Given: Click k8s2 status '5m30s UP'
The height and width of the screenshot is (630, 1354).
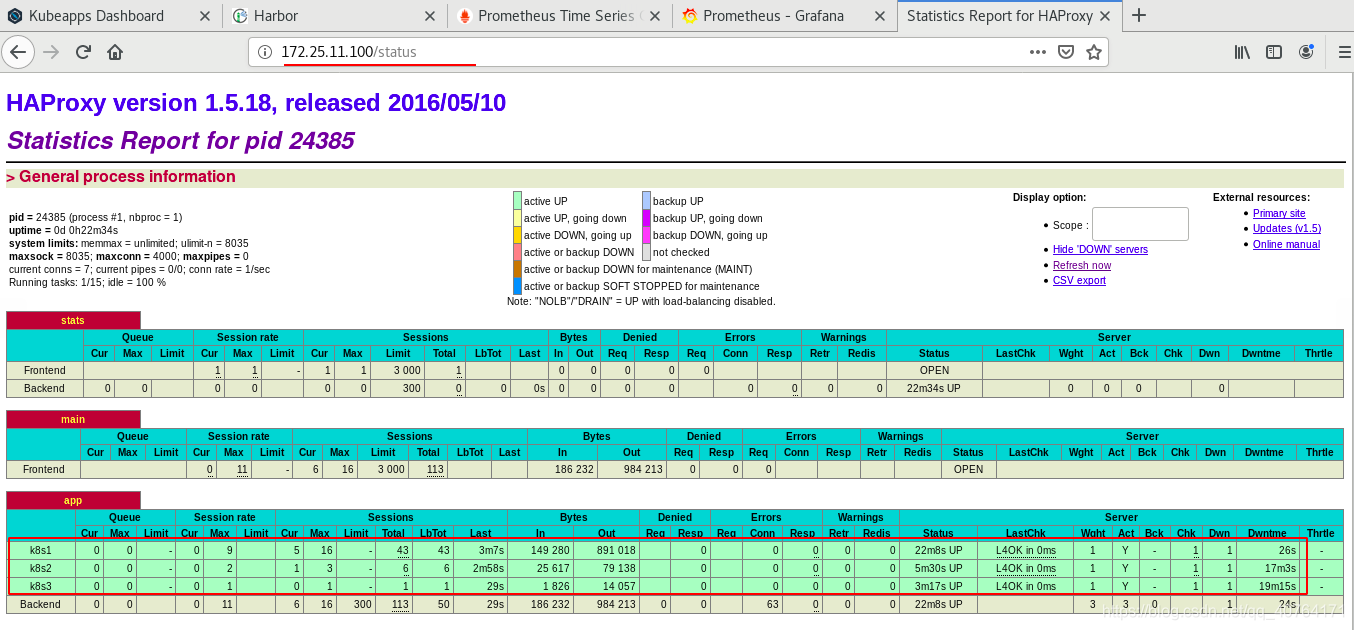Looking at the screenshot, I should pos(938,568).
